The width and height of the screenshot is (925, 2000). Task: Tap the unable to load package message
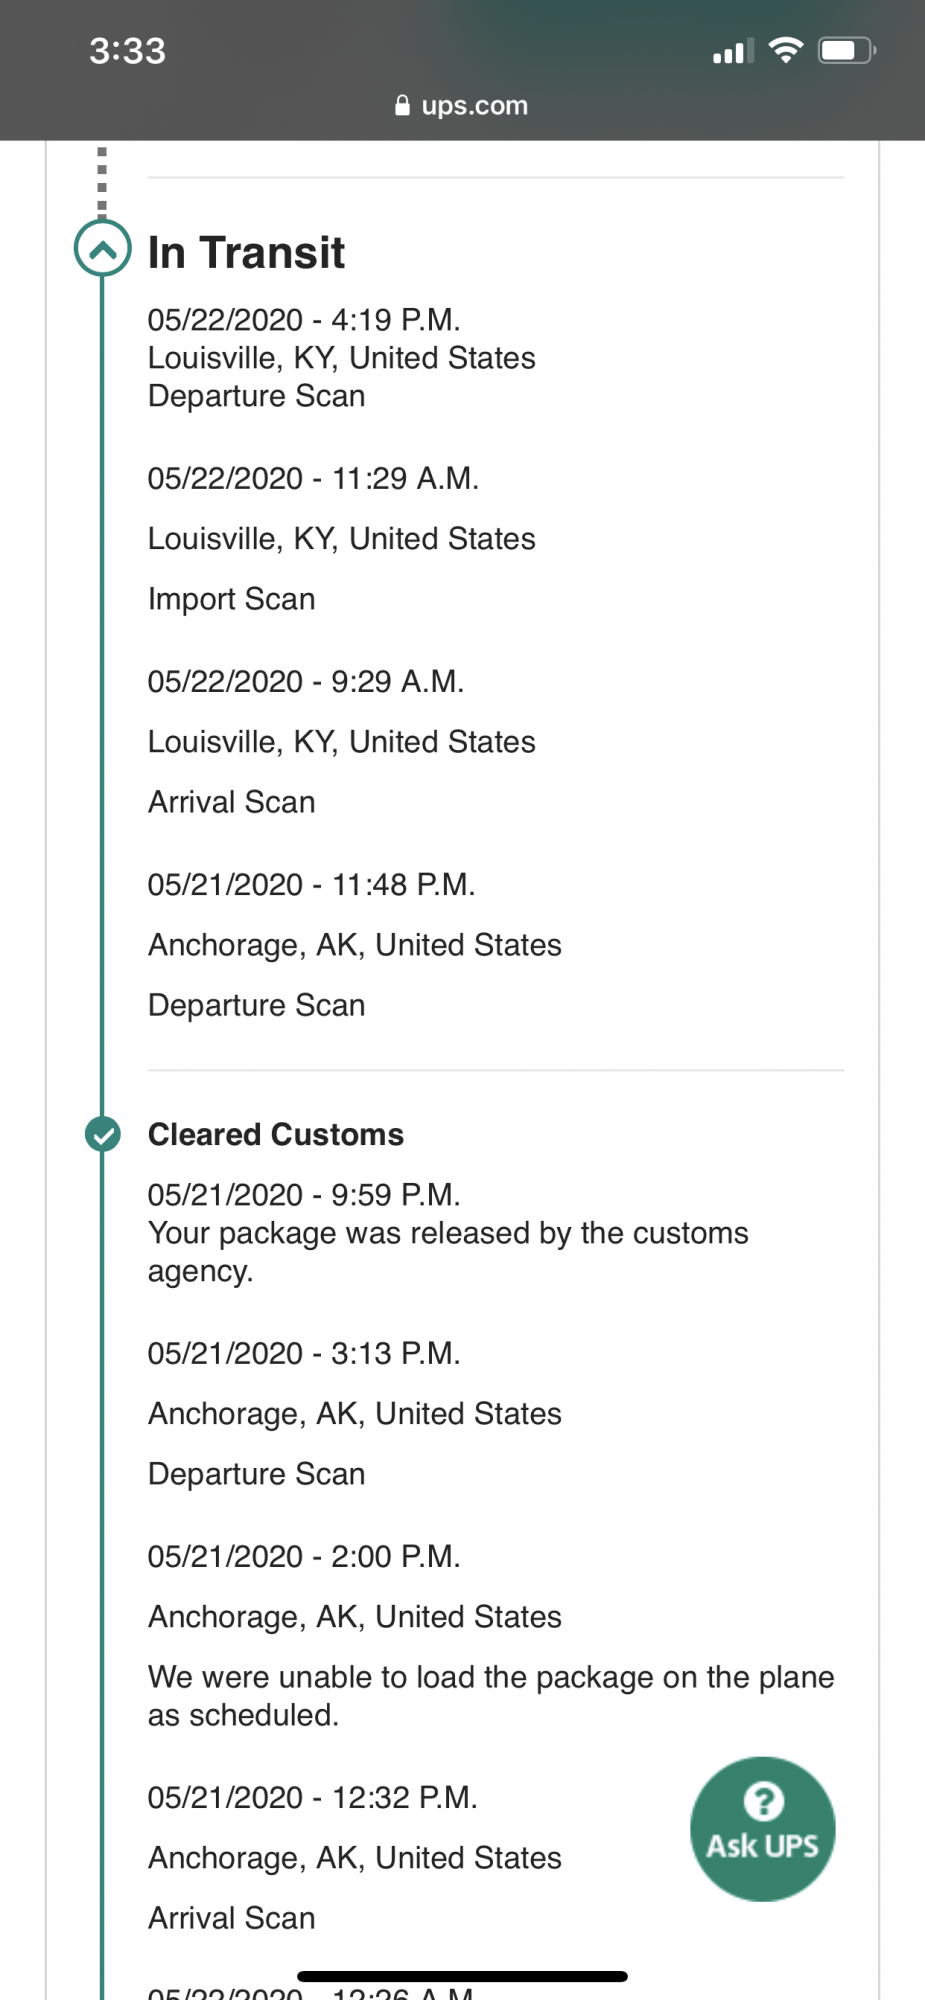(491, 1696)
